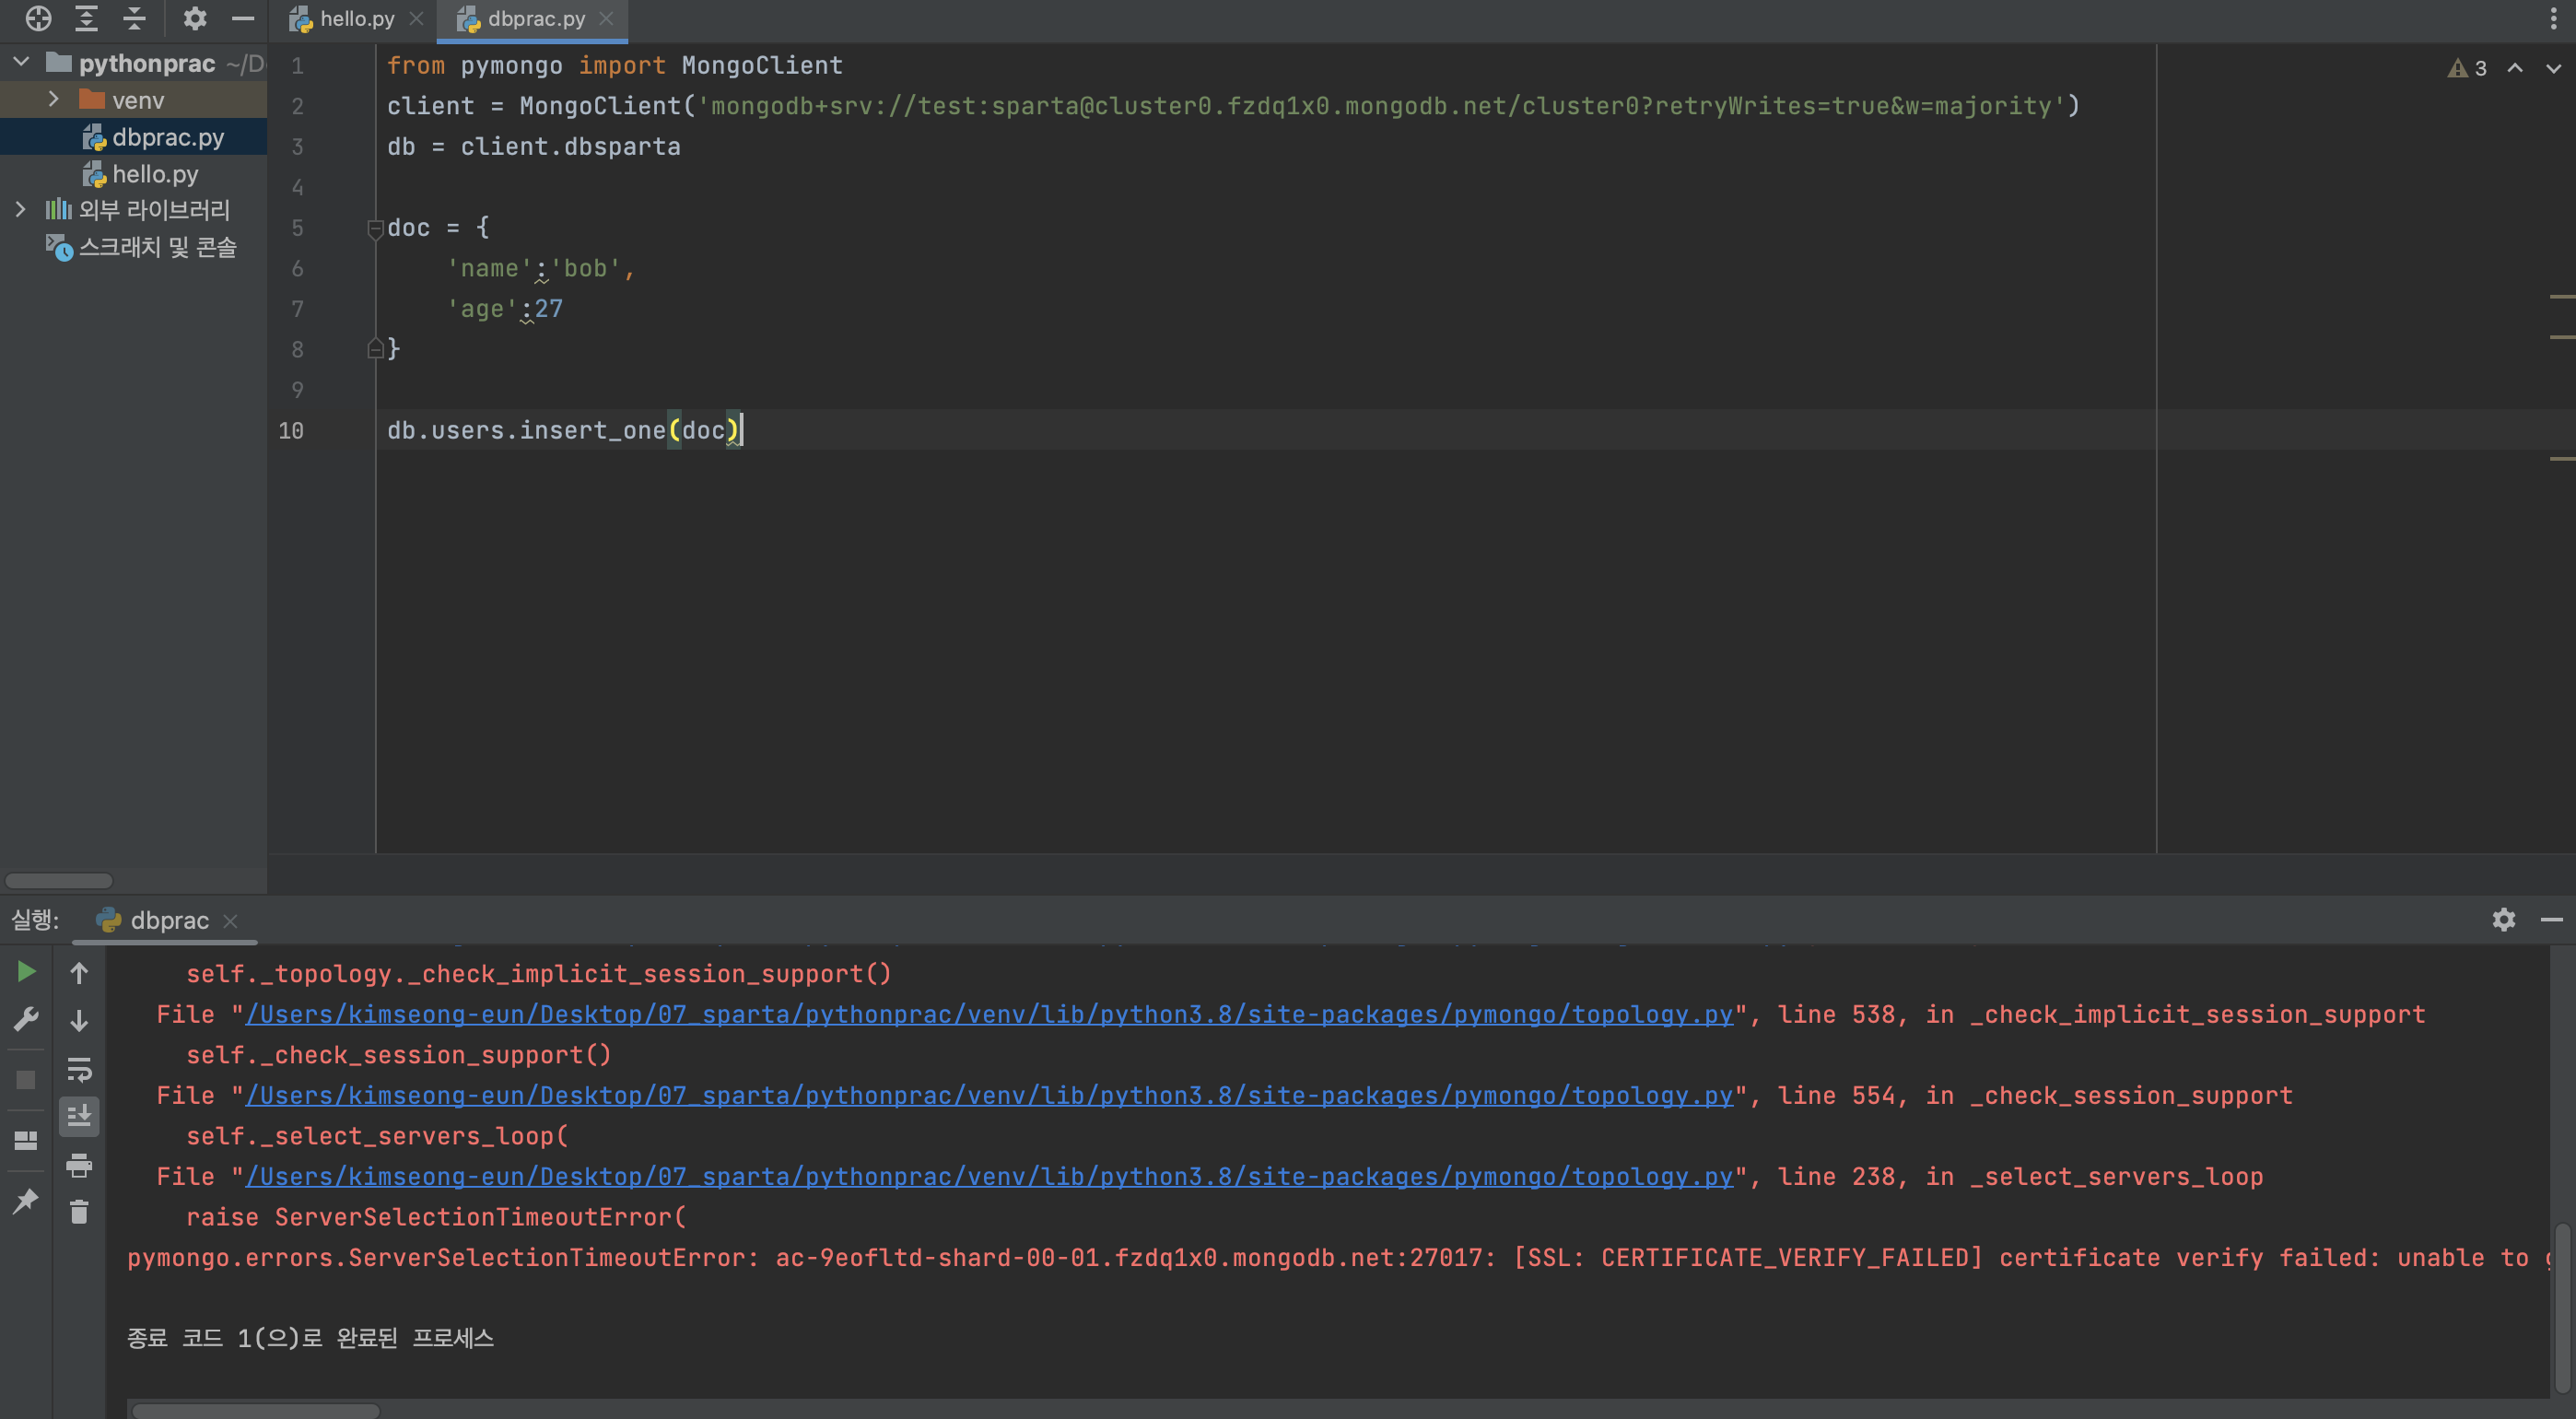Go to next highlighted problem arrow
This screenshot has height=1419, width=2576.
point(2553,68)
